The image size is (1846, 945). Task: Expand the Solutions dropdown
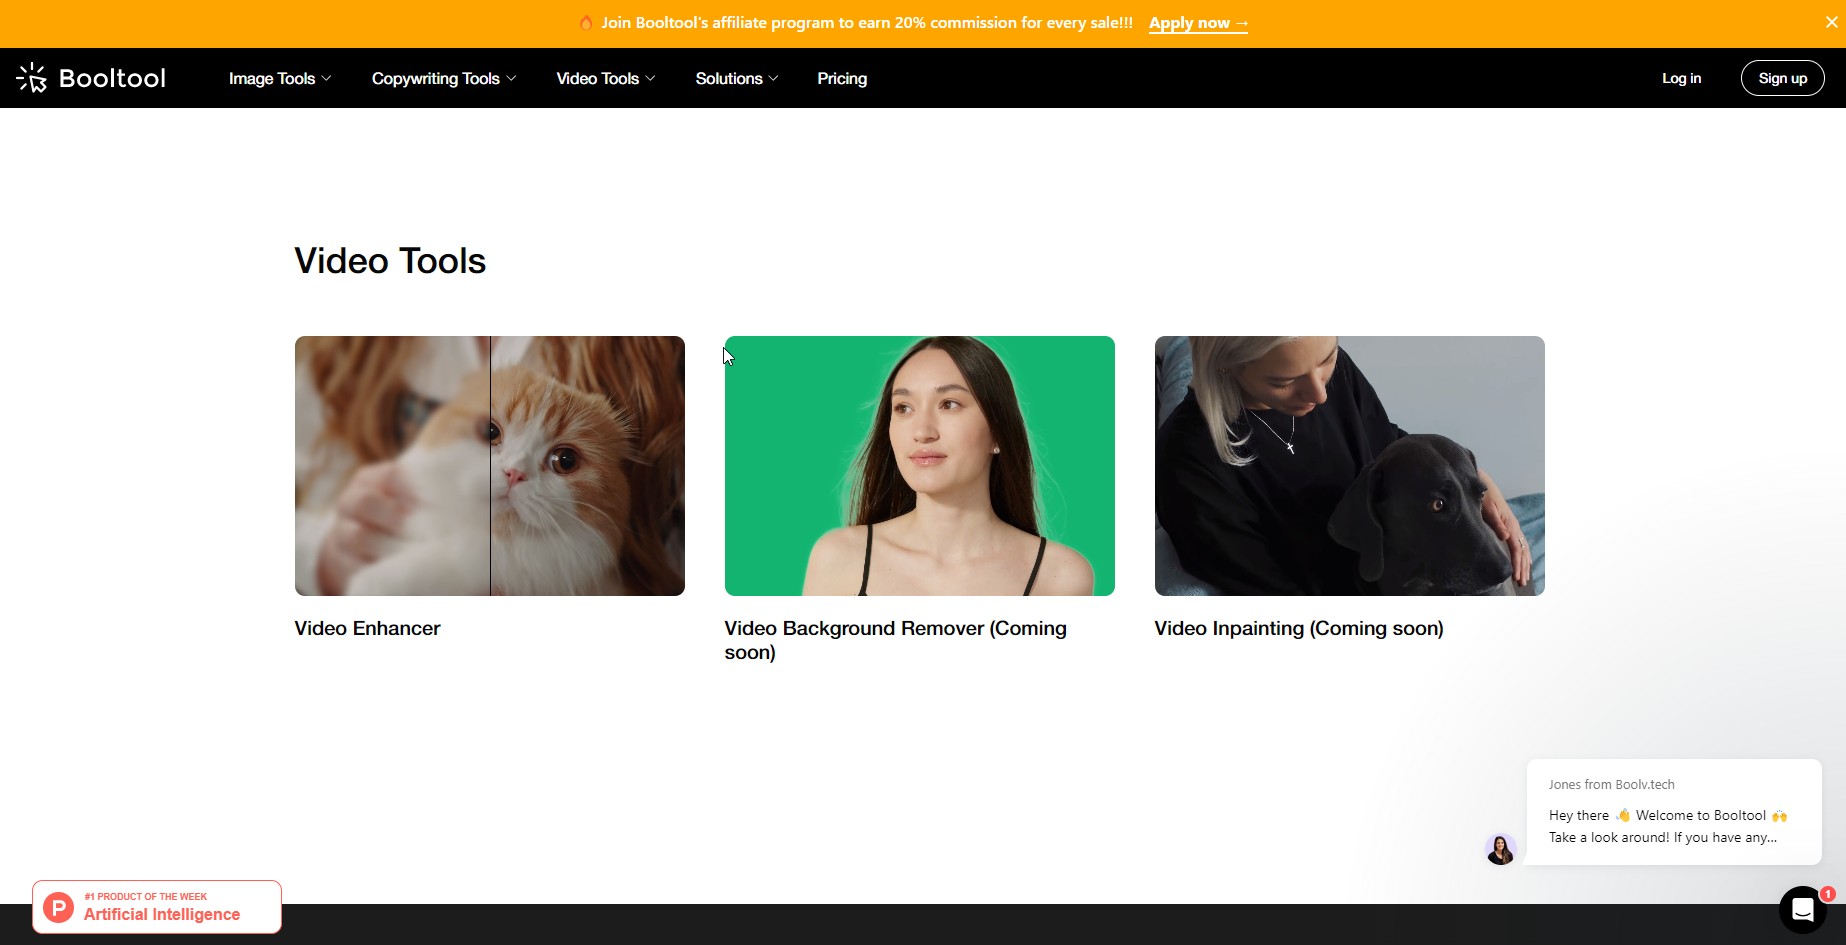737,78
